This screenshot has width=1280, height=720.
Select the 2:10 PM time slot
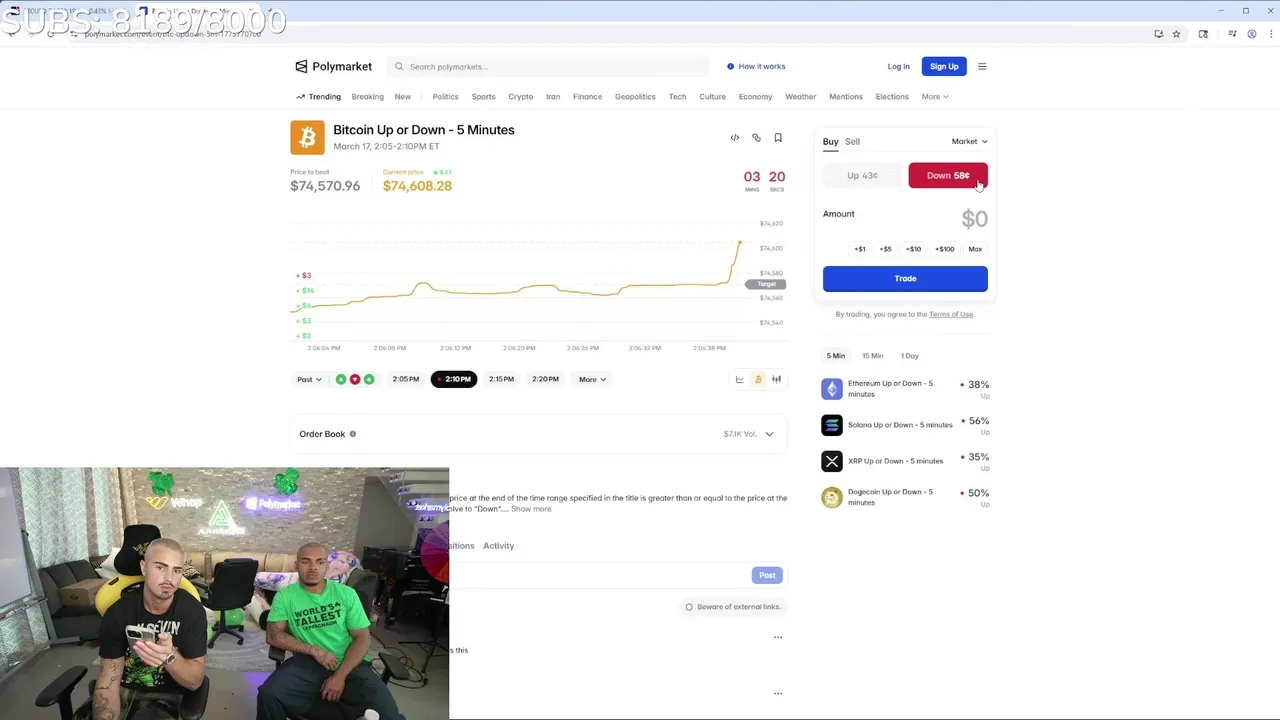[454, 379]
